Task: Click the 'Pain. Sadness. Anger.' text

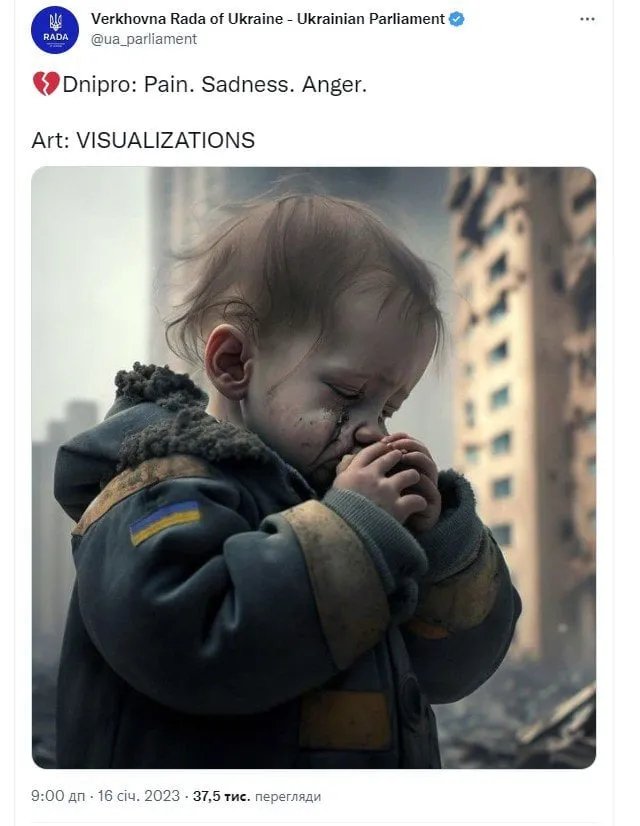Action: click(x=255, y=84)
